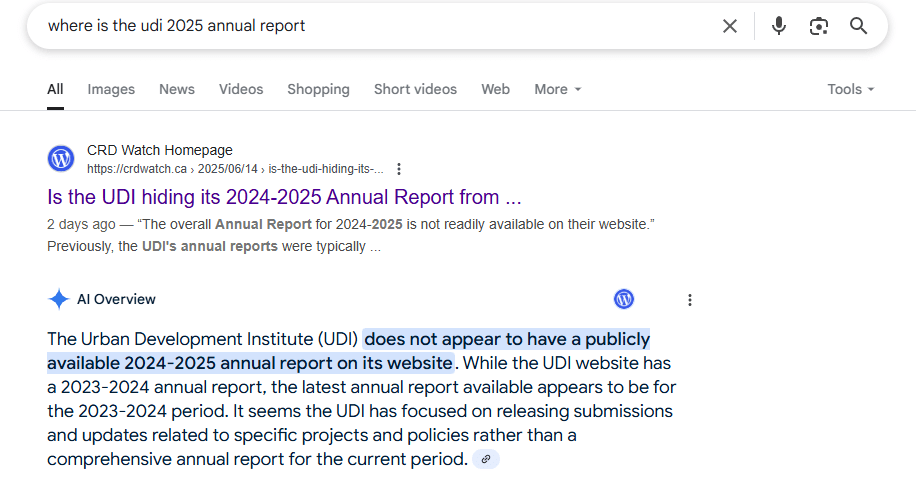Start voice search with microphone icon
The width and height of the screenshot is (916, 500).
pyautogui.click(x=779, y=26)
